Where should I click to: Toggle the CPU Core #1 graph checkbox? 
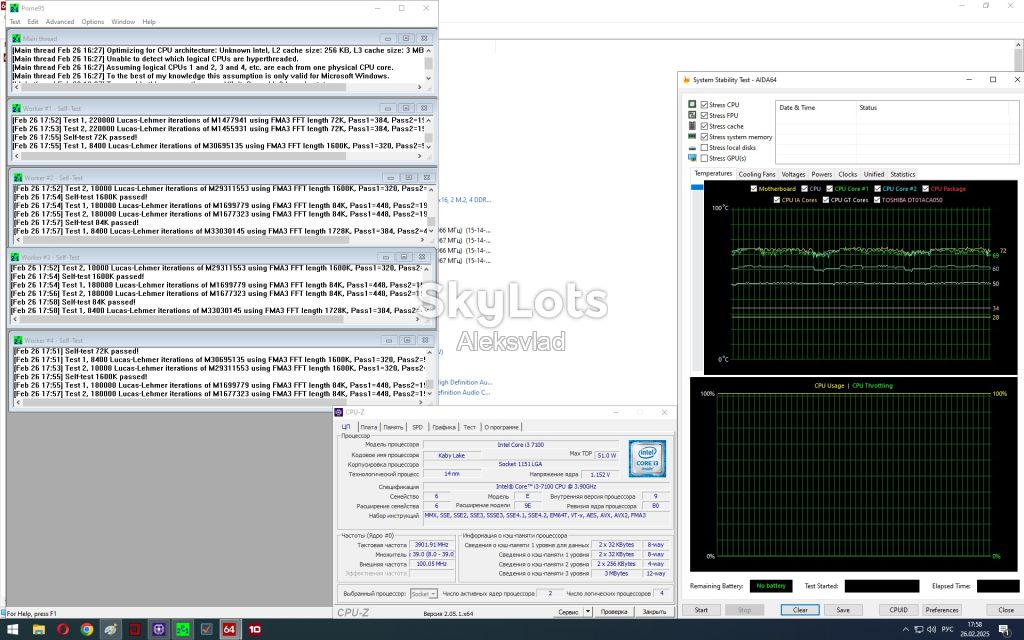(829, 189)
